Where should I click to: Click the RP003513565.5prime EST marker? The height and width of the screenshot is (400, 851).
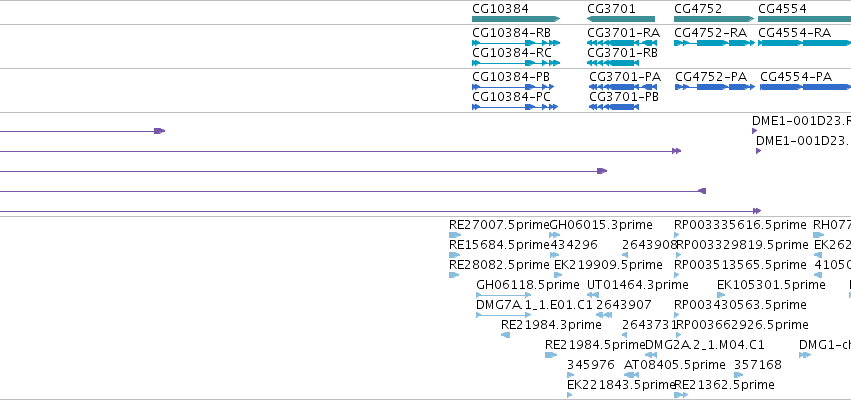676,275
